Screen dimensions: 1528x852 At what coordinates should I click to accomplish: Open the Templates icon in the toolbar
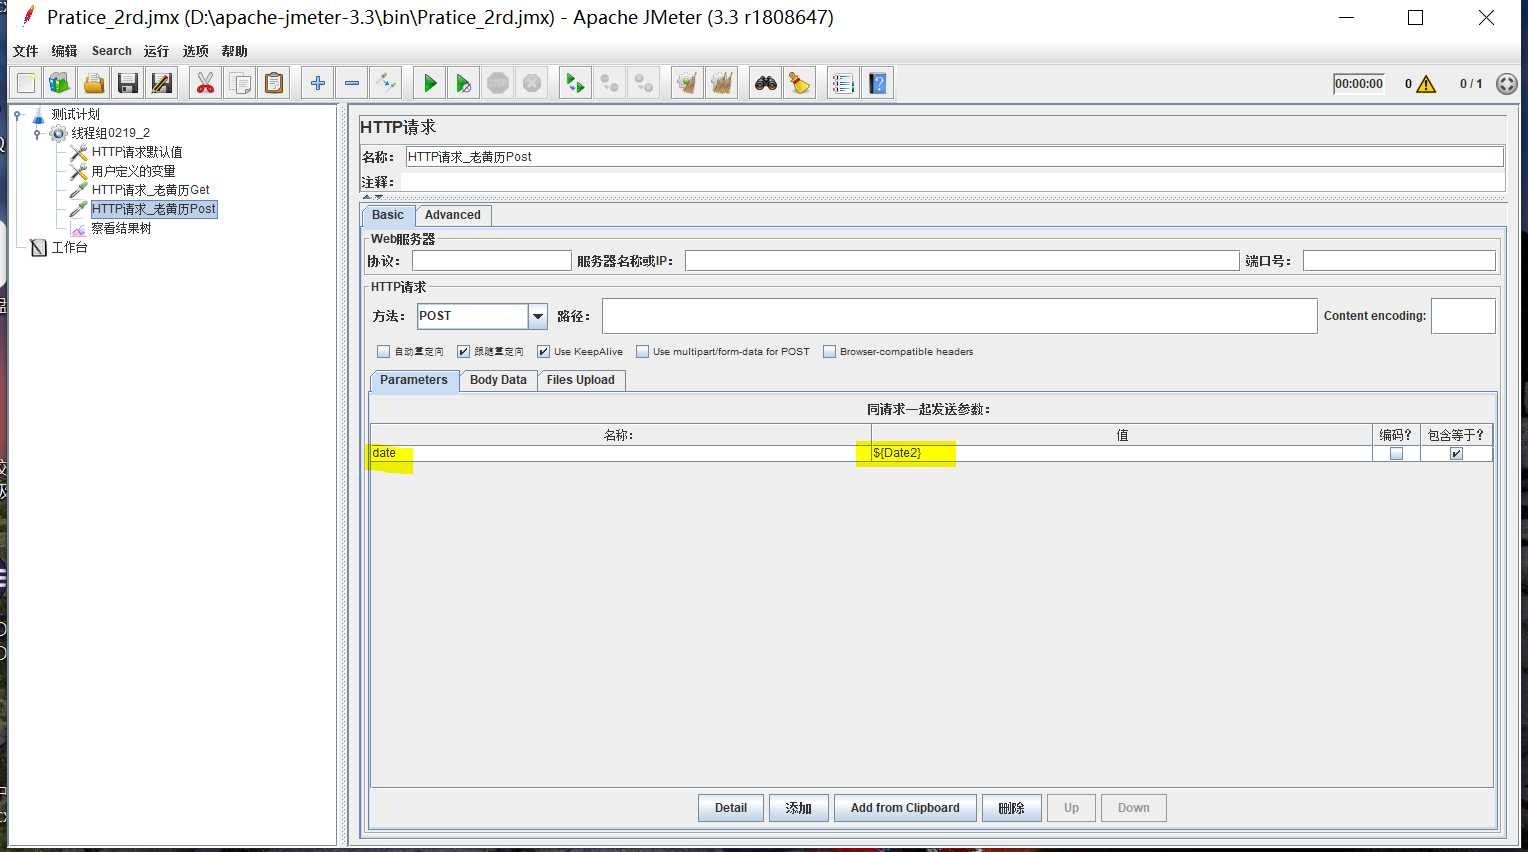click(60, 83)
